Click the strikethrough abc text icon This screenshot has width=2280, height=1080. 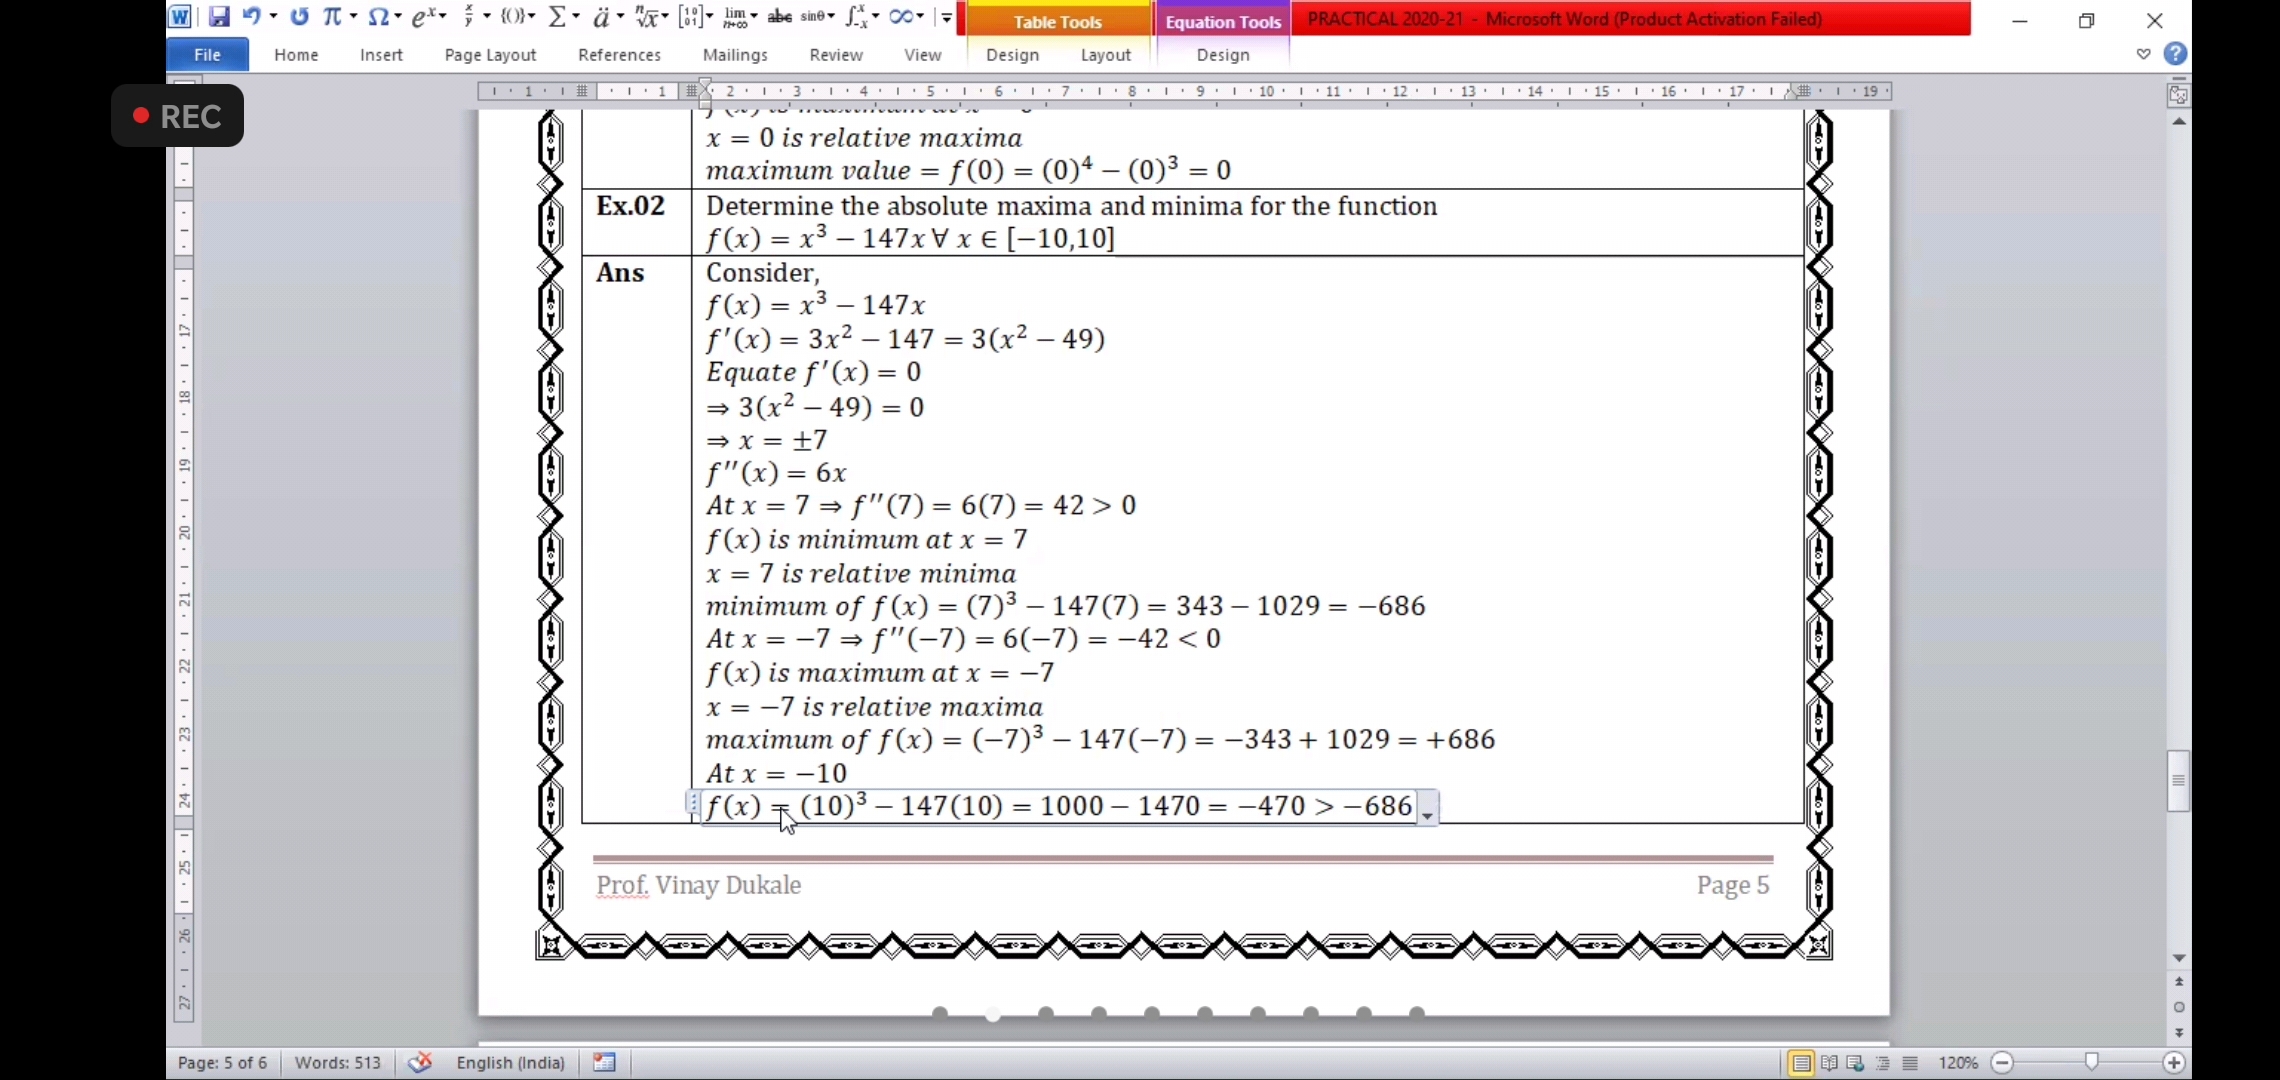tap(780, 17)
